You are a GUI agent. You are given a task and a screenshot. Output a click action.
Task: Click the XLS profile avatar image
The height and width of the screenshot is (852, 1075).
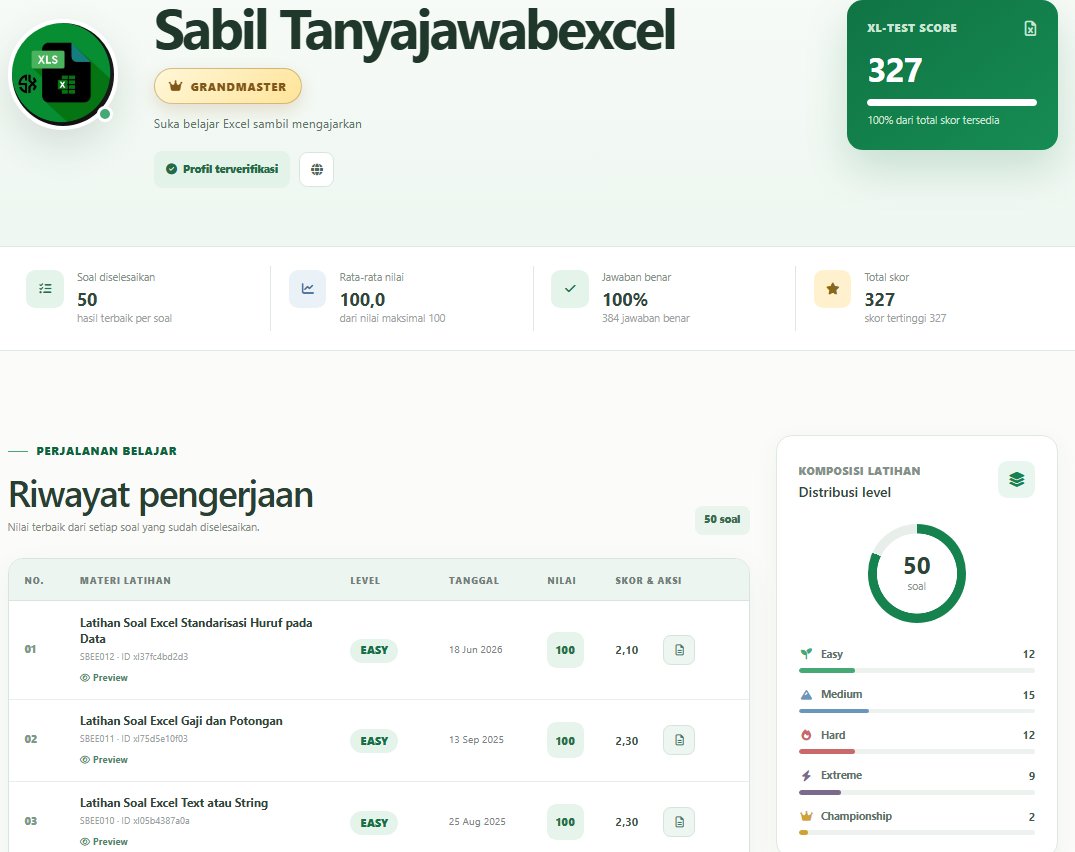(63, 75)
